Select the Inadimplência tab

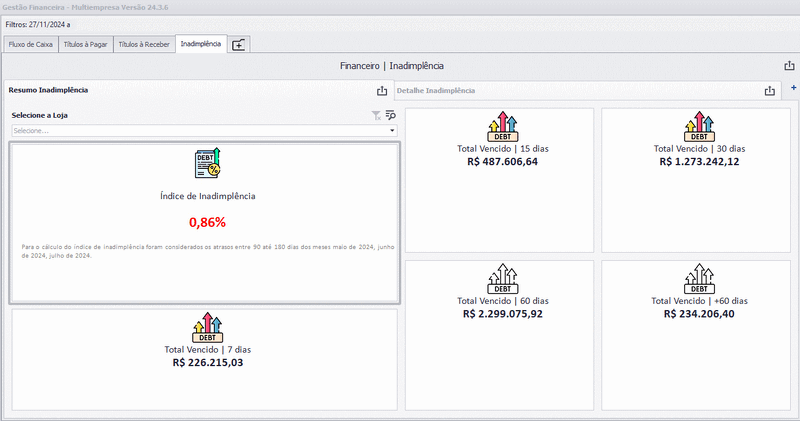click(x=201, y=44)
